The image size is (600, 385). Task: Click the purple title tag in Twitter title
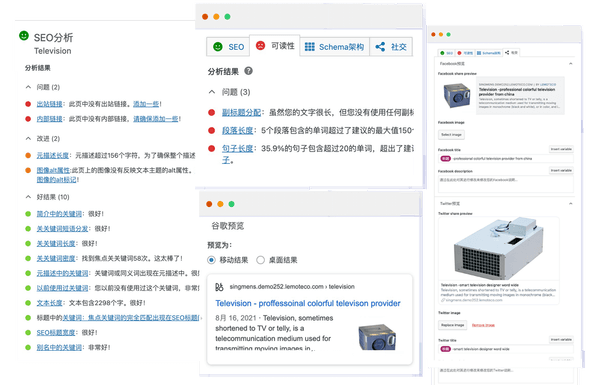[x=445, y=349]
